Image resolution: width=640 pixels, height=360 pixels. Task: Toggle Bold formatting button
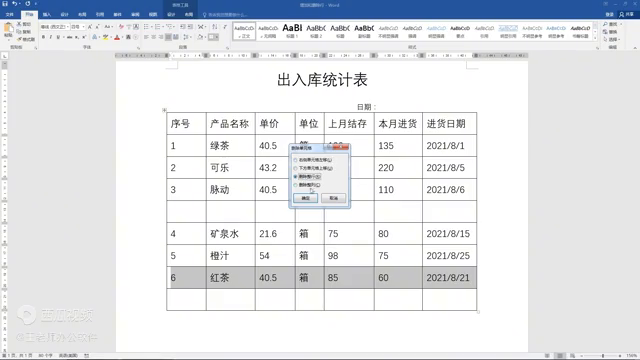tap(44, 37)
